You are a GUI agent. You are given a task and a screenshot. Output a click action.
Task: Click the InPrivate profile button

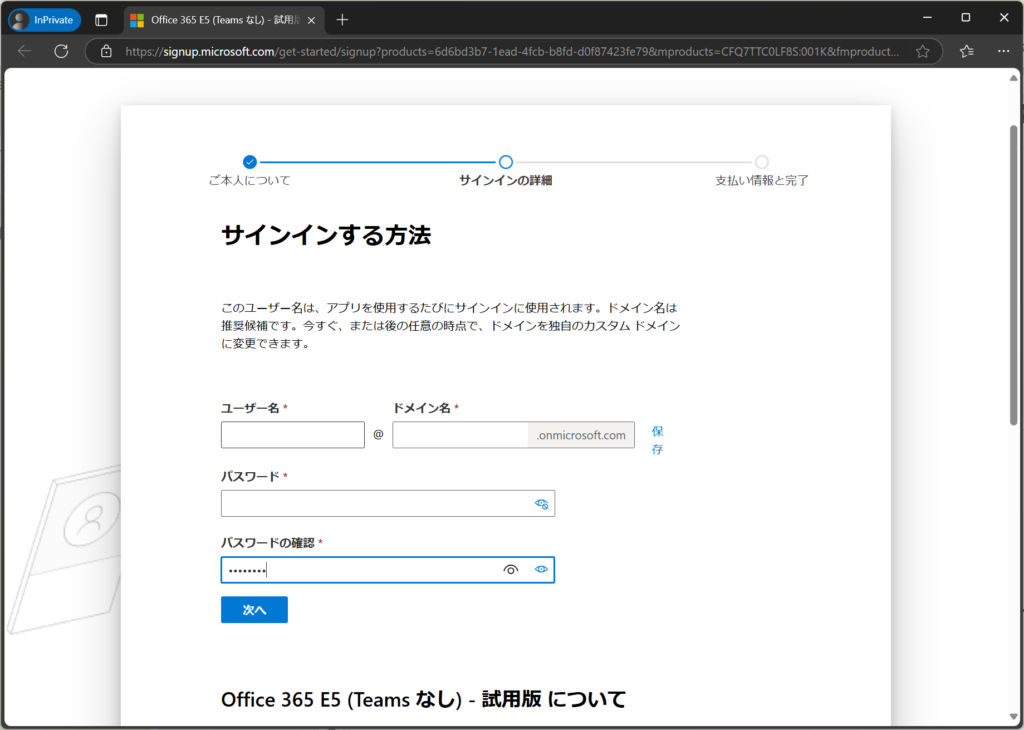point(45,20)
